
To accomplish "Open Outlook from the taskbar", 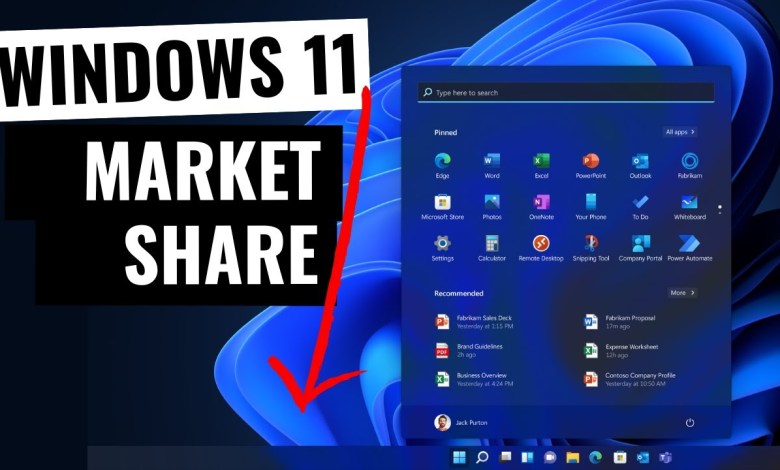I will pyautogui.click(x=642, y=457).
